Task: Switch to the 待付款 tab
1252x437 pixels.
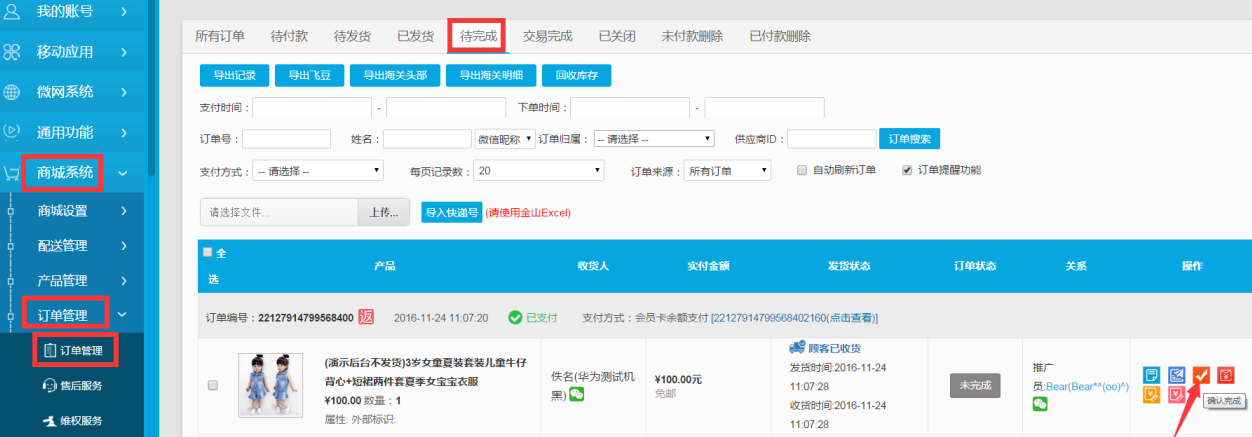Action: (x=289, y=35)
